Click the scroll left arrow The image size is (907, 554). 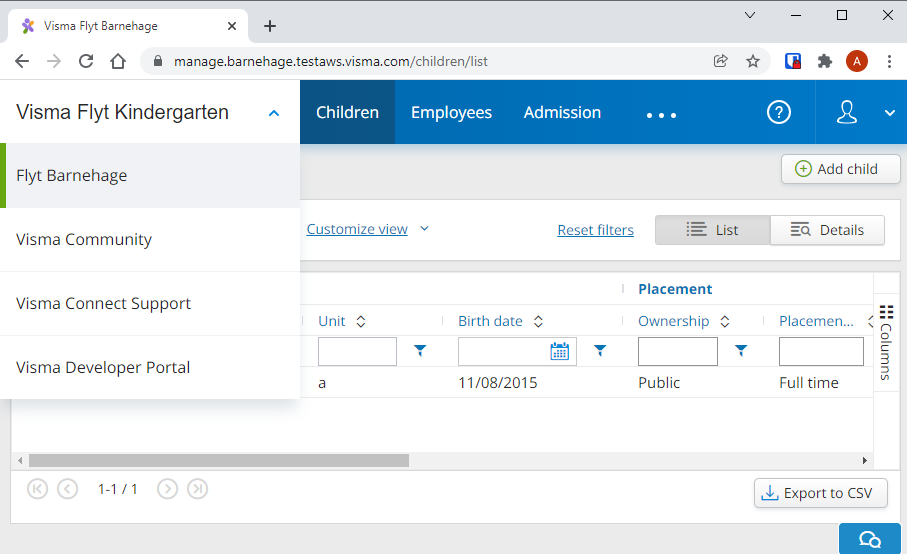20,460
